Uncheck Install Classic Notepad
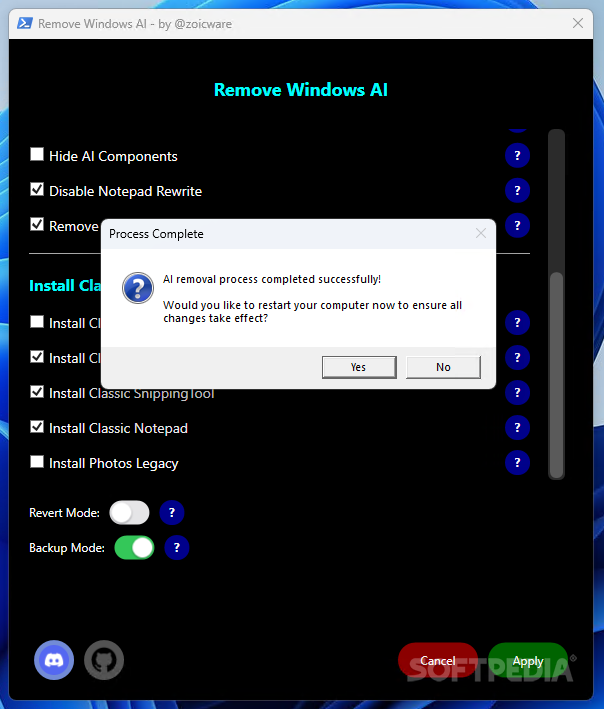Image resolution: width=604 pixels, height=709 pixels. pos(37,426)
